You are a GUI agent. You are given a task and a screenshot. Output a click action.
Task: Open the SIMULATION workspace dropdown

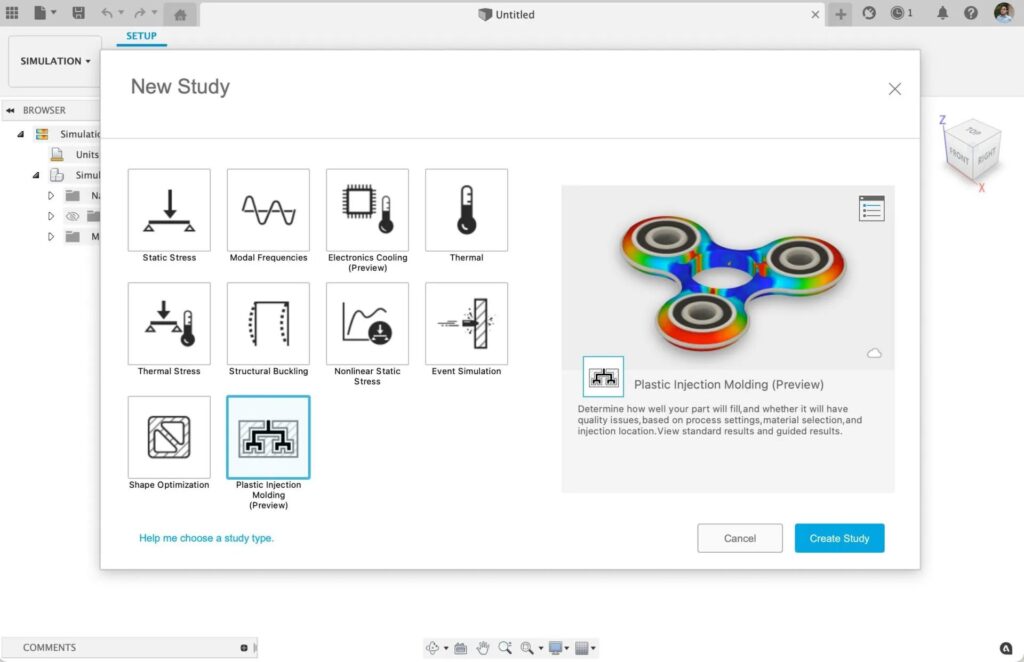coord(56,61)
